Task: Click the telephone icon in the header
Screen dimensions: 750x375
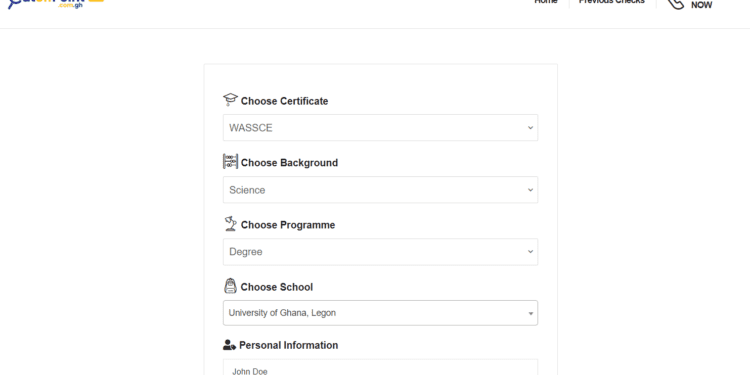Action: (675, 4)
